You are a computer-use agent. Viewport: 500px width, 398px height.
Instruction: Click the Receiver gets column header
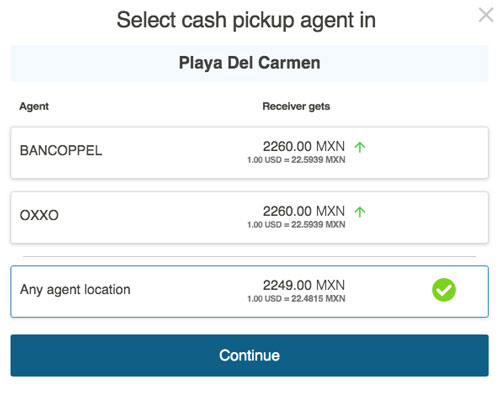[296, 106]
